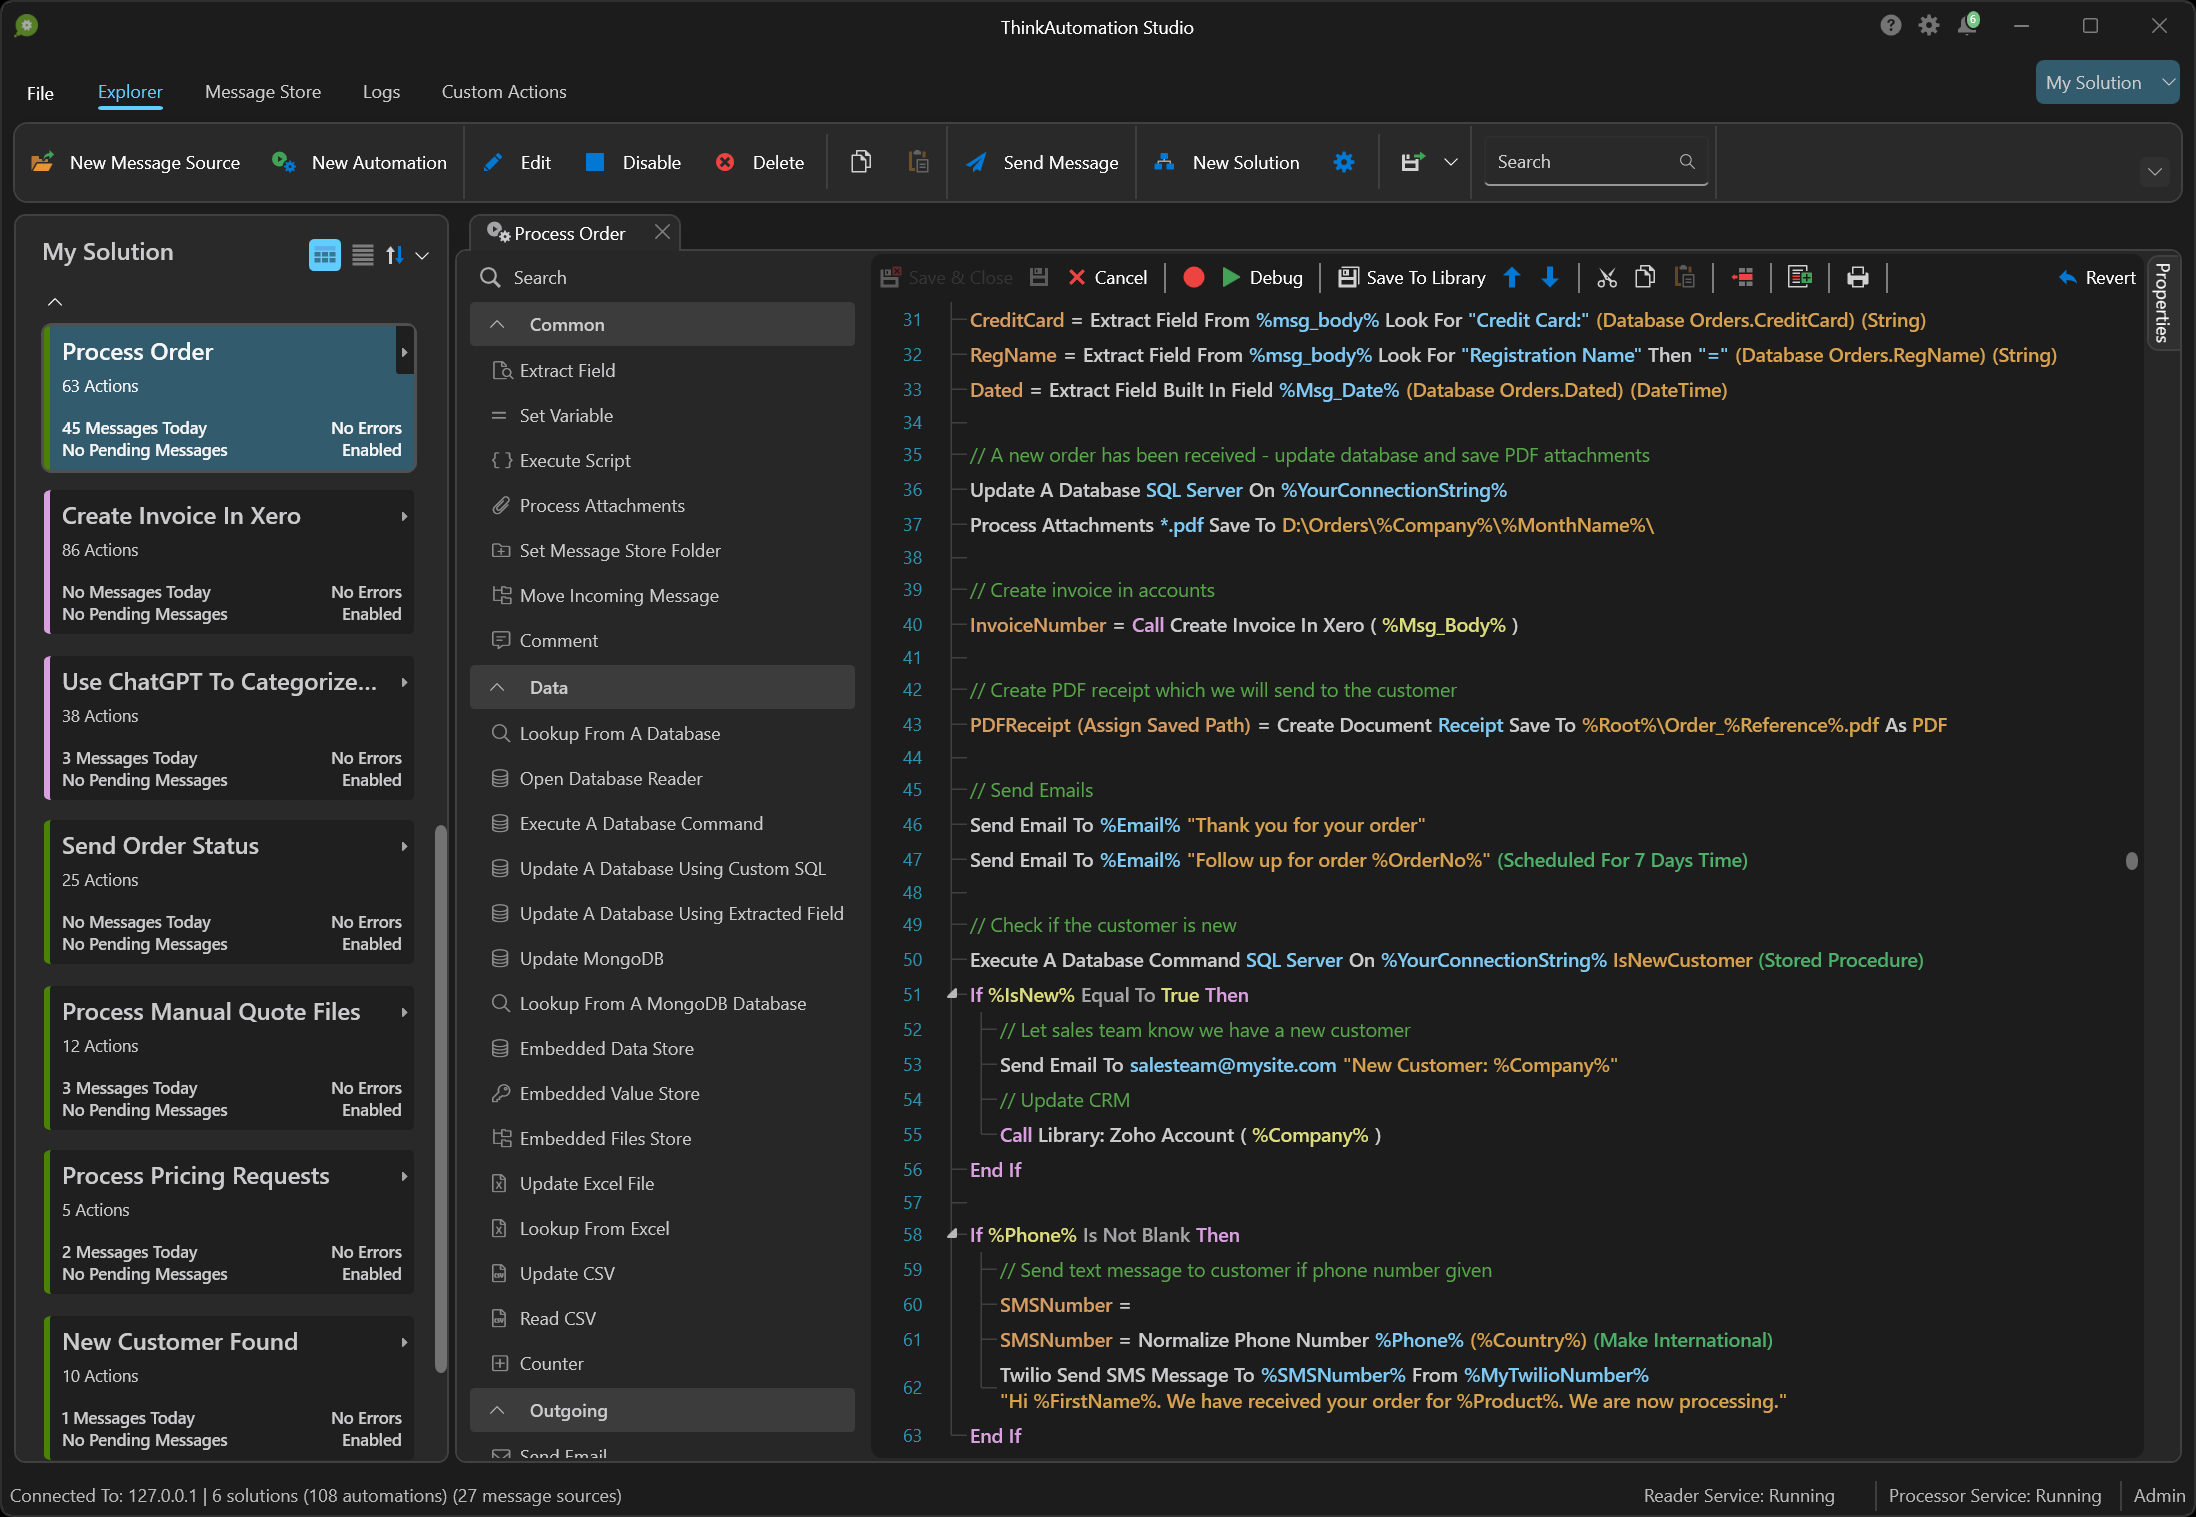Viewport: 2196px width, 1517px height.
Task: Toggle enabled status on Process Order automation
Action: 374,451
